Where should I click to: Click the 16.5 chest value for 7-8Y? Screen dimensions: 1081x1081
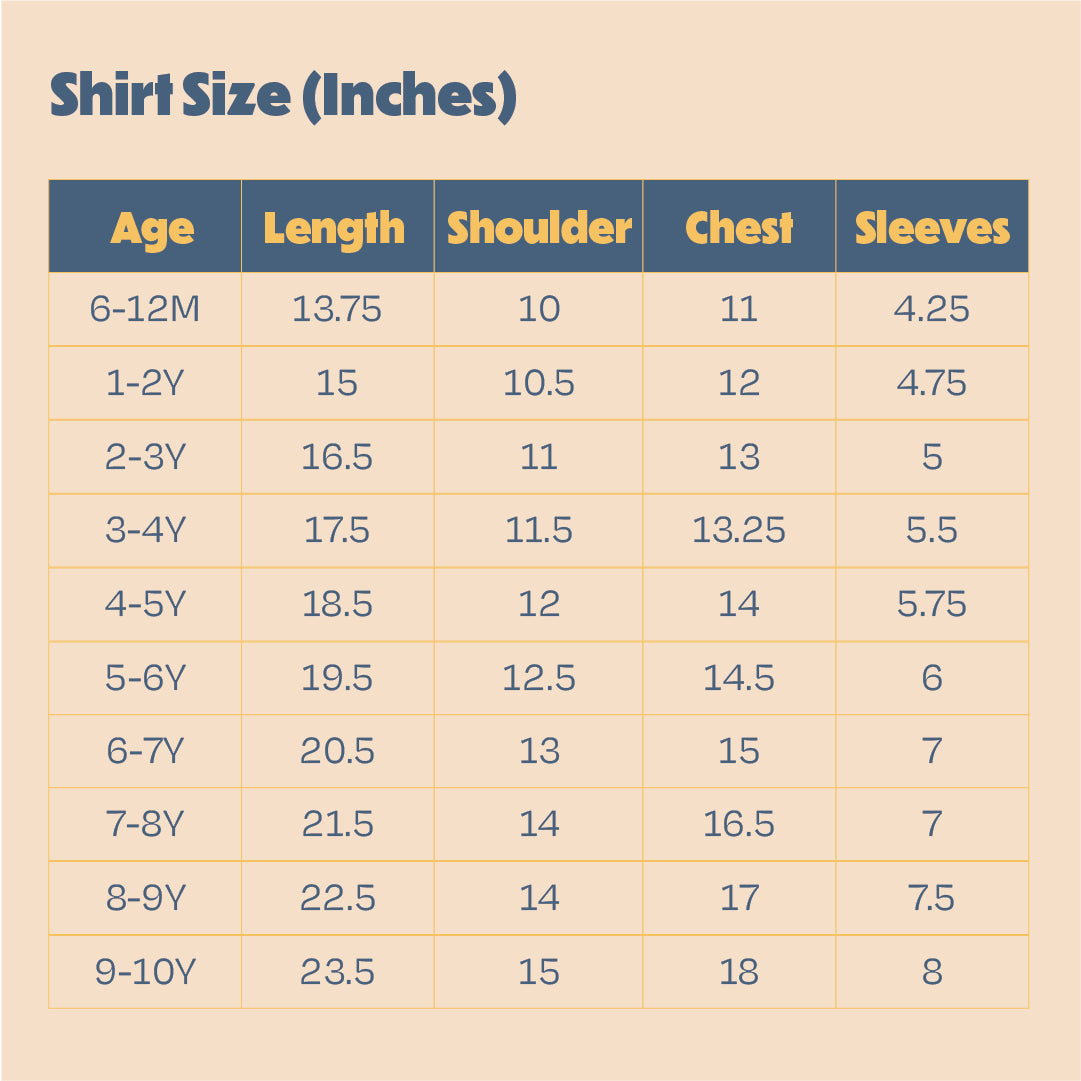click(739, 824)
